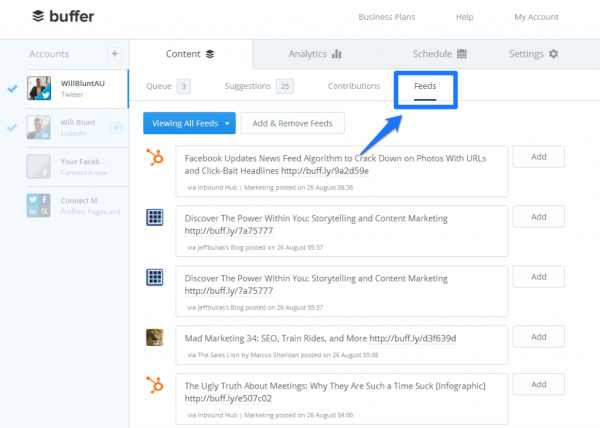
Task: Click the Accounts sidebar heading
Action: click(49, 54)
